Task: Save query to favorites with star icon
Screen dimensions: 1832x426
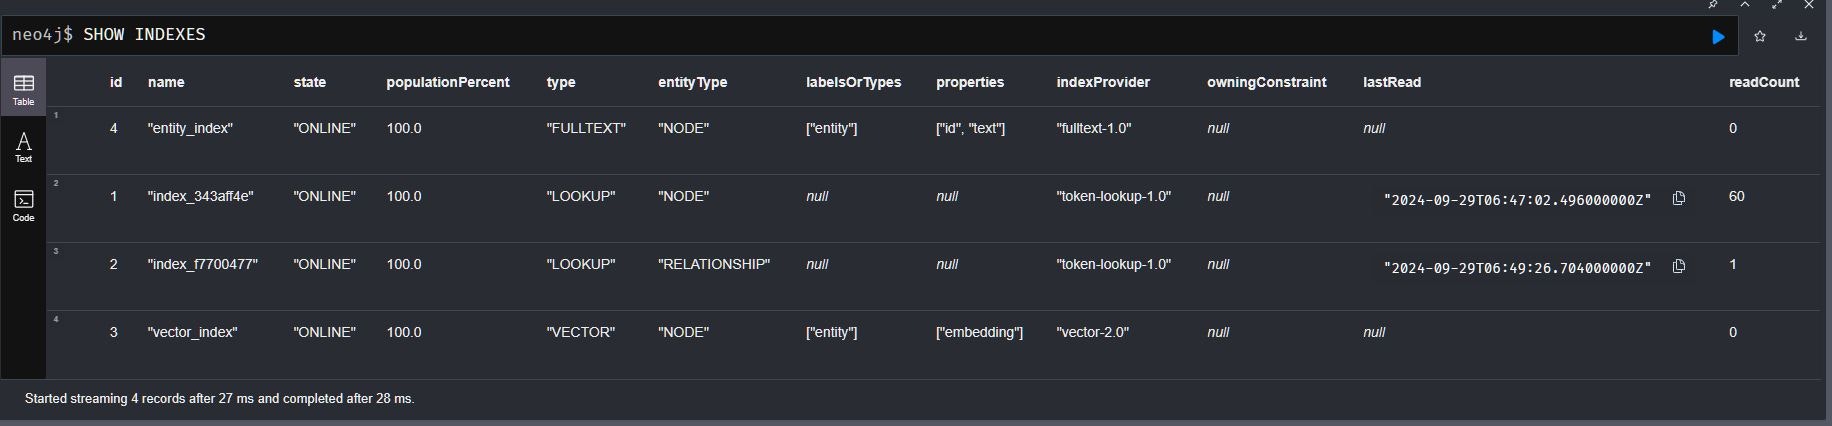Action: [1760, 37]
